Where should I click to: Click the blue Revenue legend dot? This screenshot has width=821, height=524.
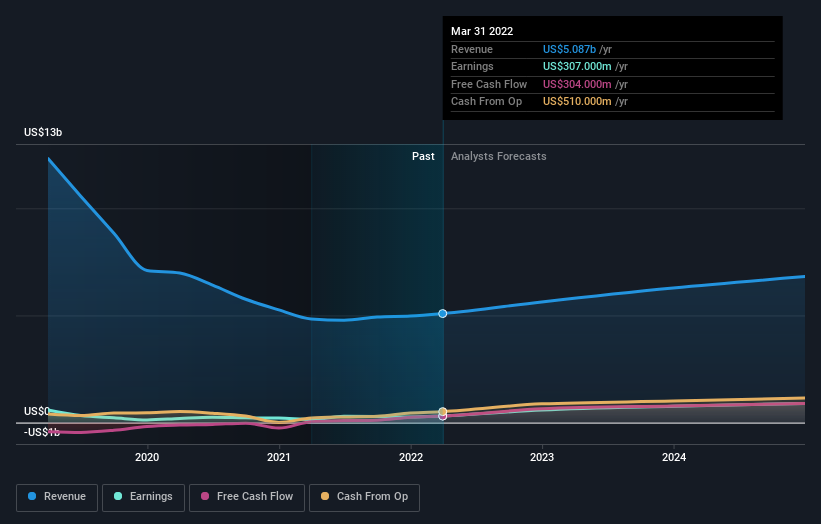coord(32,496)
